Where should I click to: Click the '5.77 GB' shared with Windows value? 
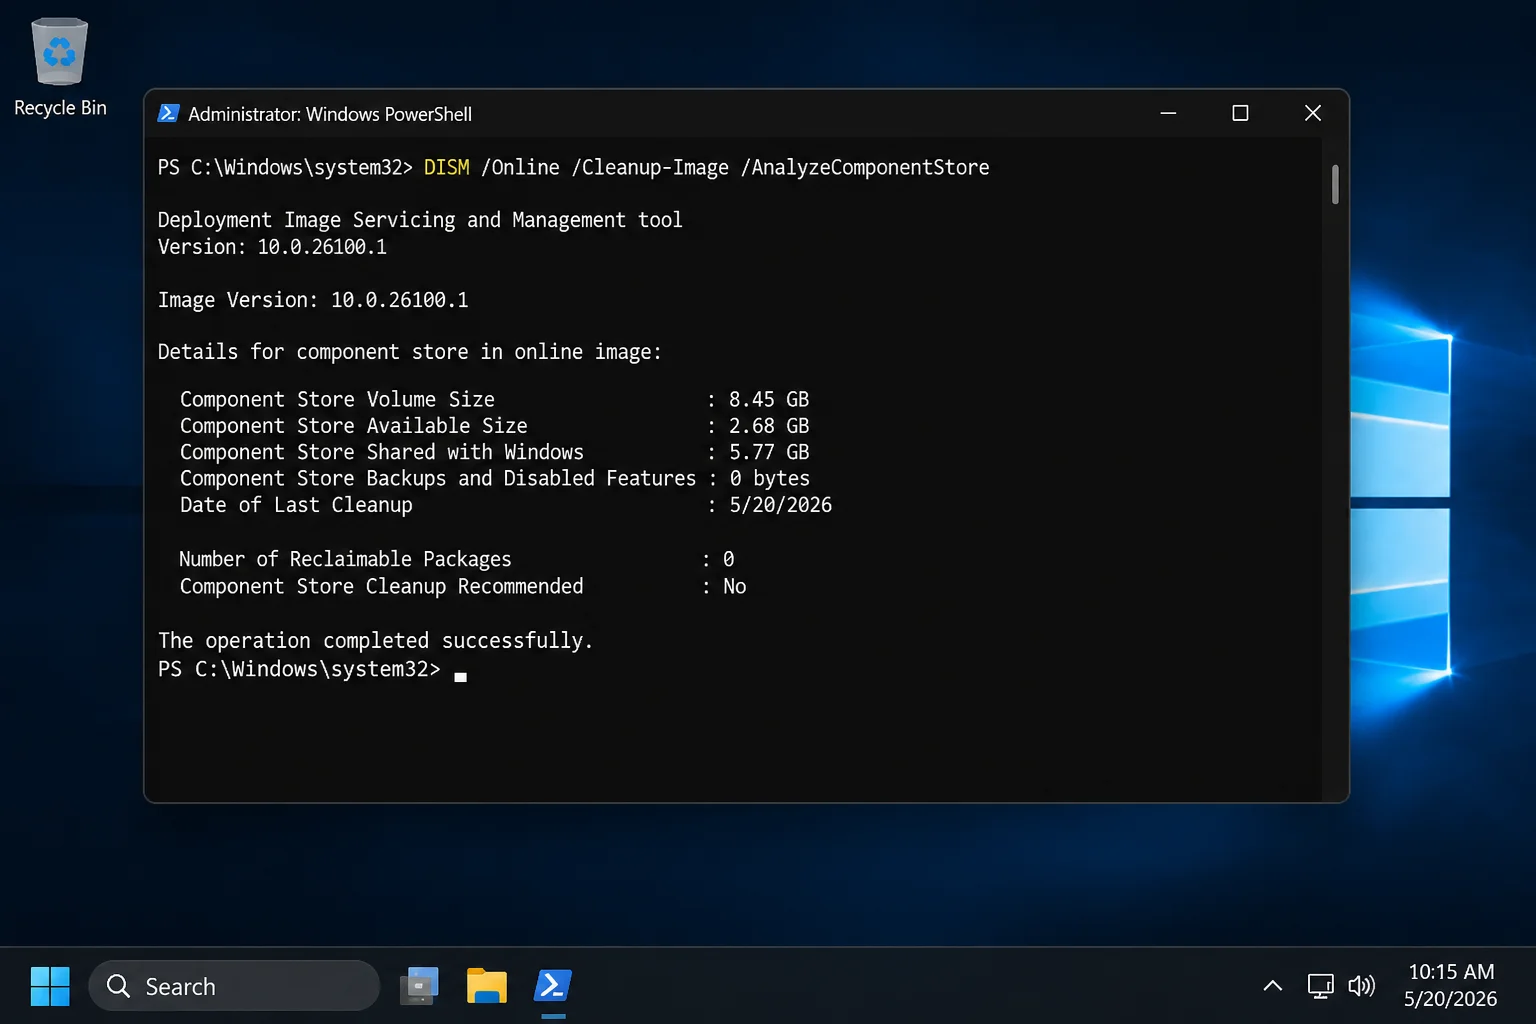coord(768,452)
